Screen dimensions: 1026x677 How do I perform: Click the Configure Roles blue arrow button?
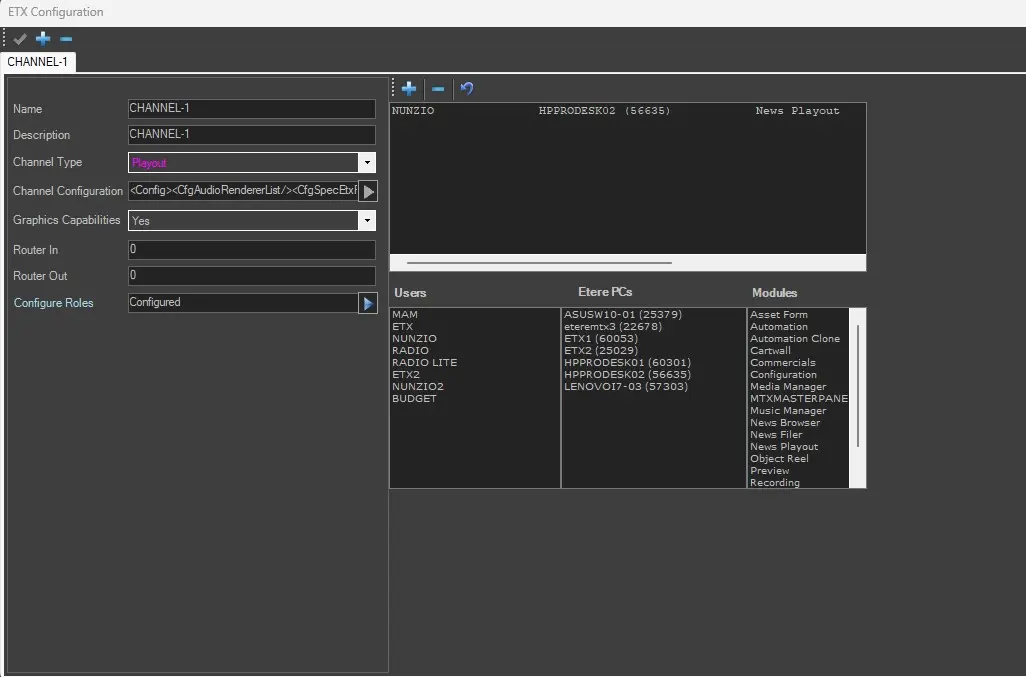point(368,303)
